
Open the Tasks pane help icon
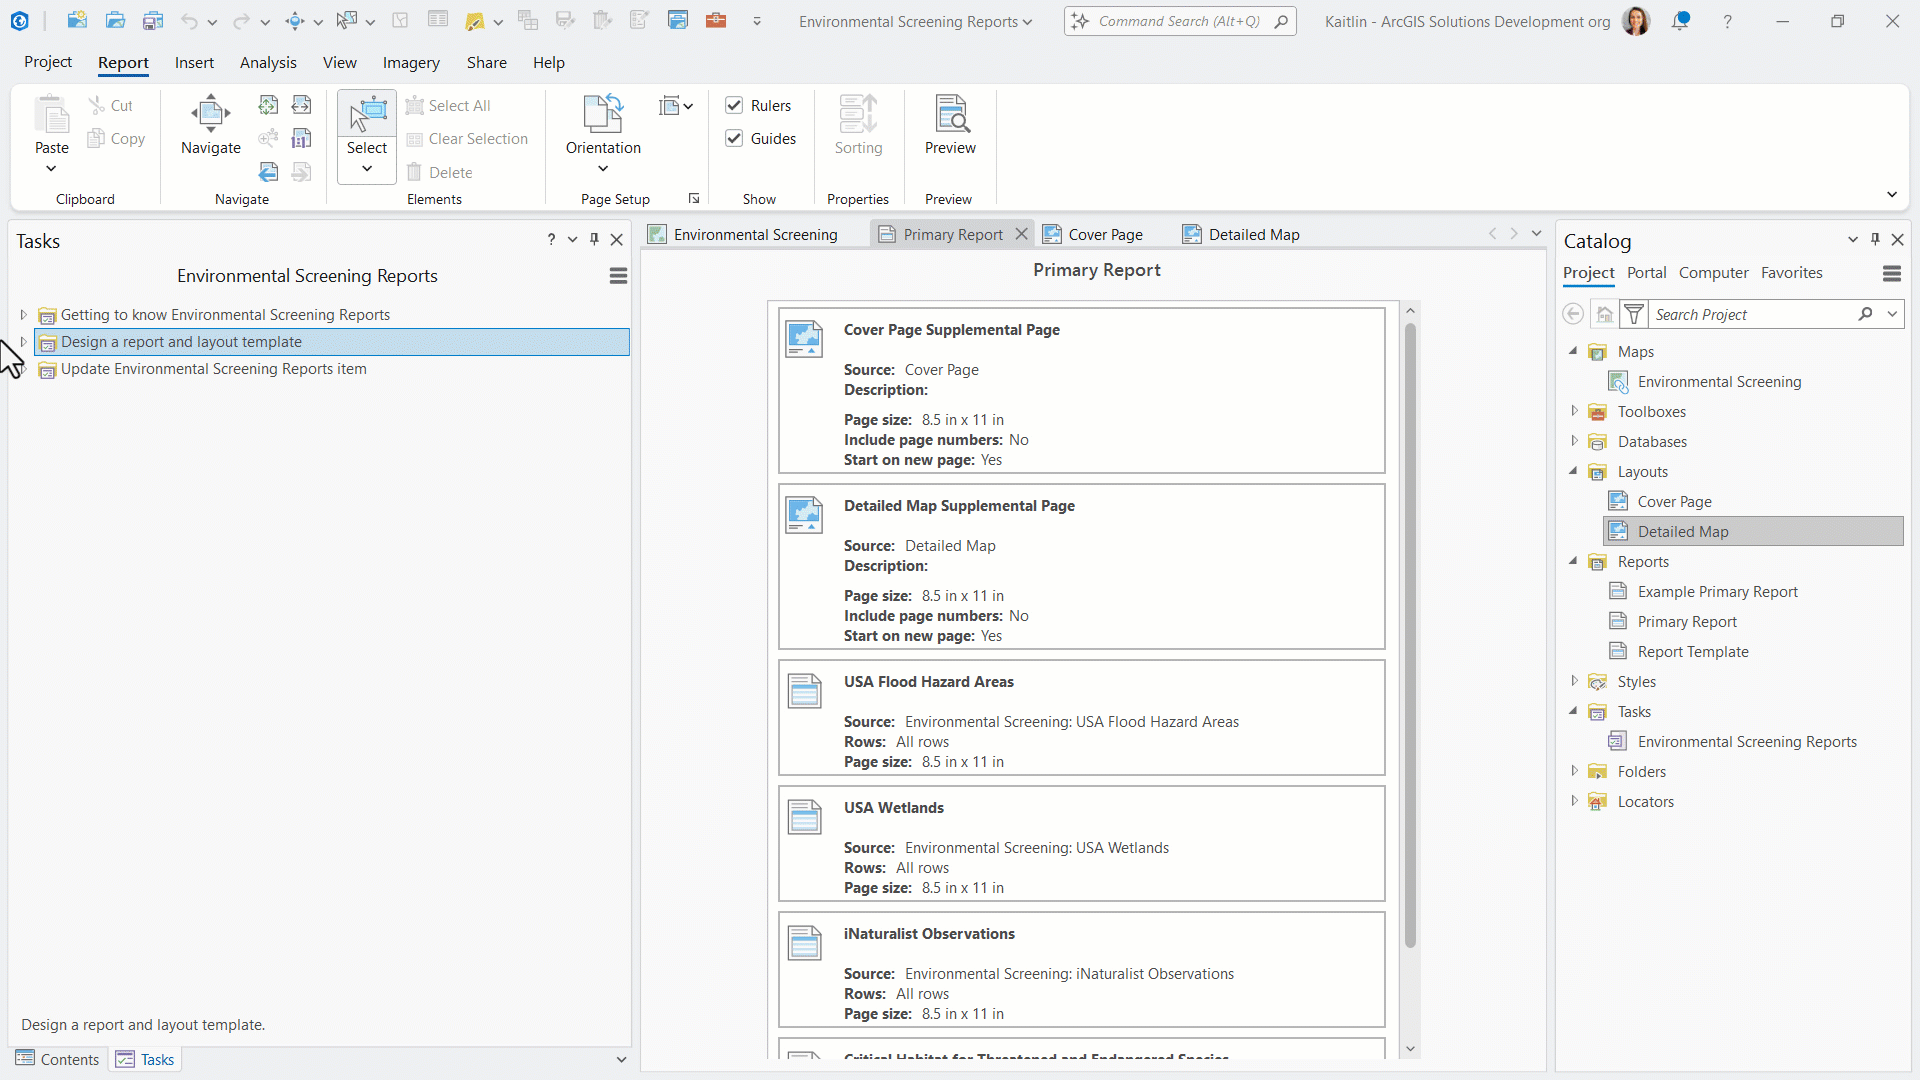click(x=551, y=240)
